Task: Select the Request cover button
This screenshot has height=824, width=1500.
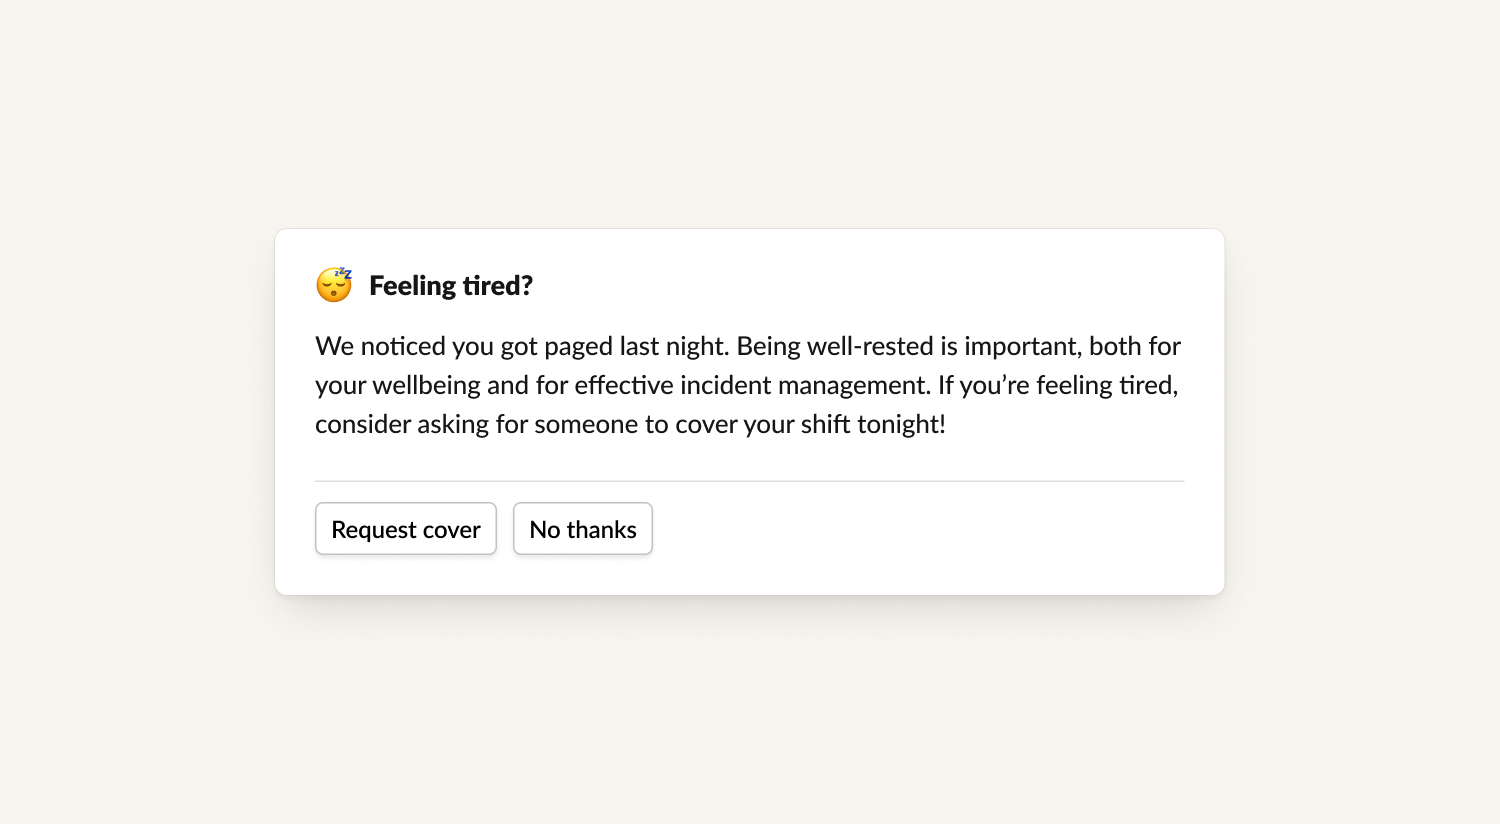Action: point(406,529)
